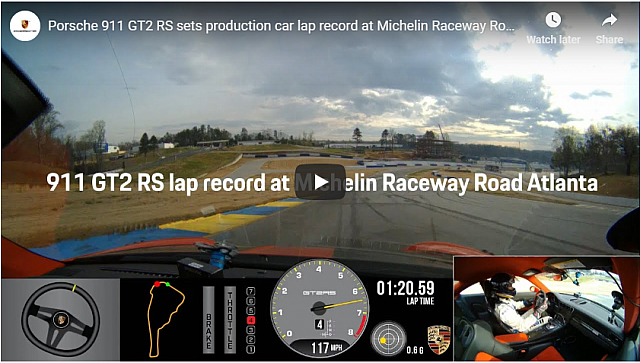Screen dimensions: 640x363
Task: Click the 0.6 G value text
Action: pyautogui.click(x=415, y=351)
